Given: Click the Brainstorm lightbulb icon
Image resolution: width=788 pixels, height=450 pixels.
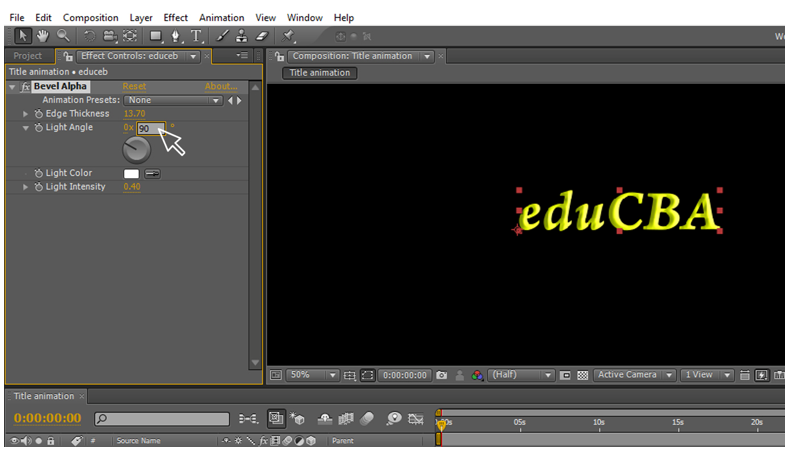Looking at the screenshot, I should tap(394, 418).
